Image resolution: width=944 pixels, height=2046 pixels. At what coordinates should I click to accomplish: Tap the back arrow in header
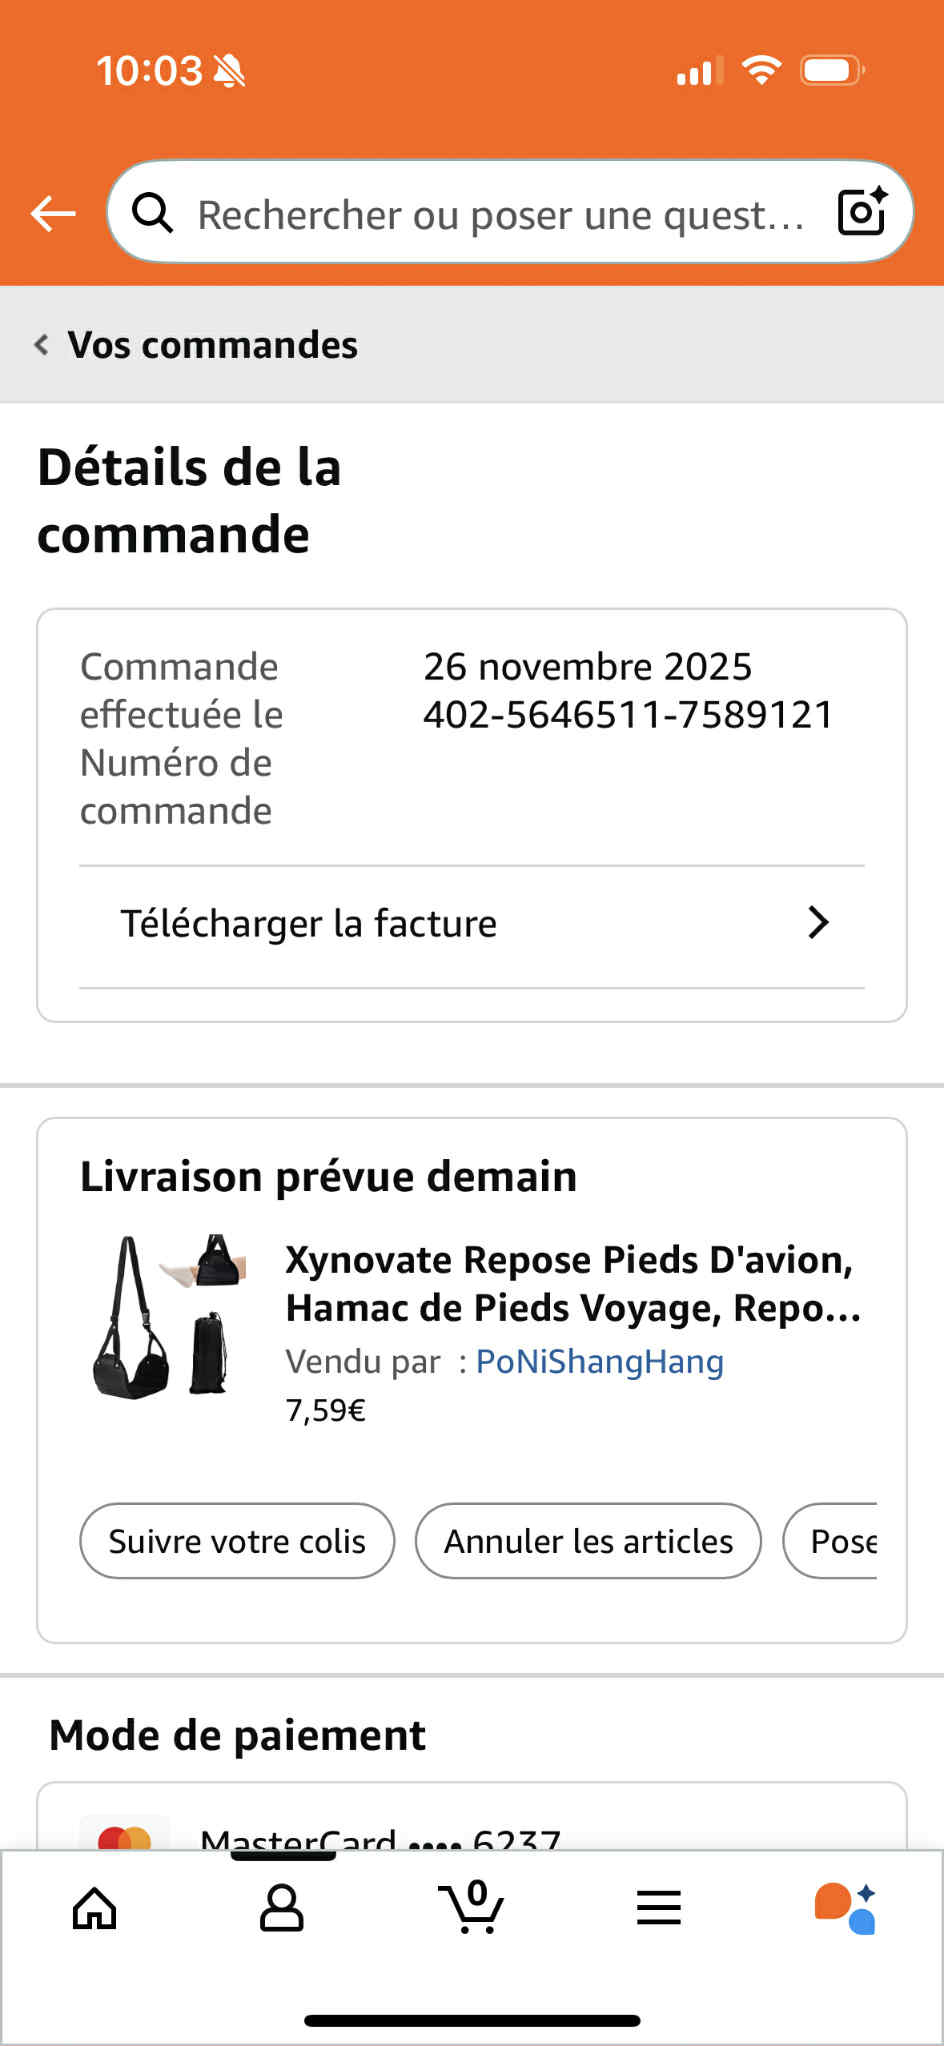[x=53, y=213]
